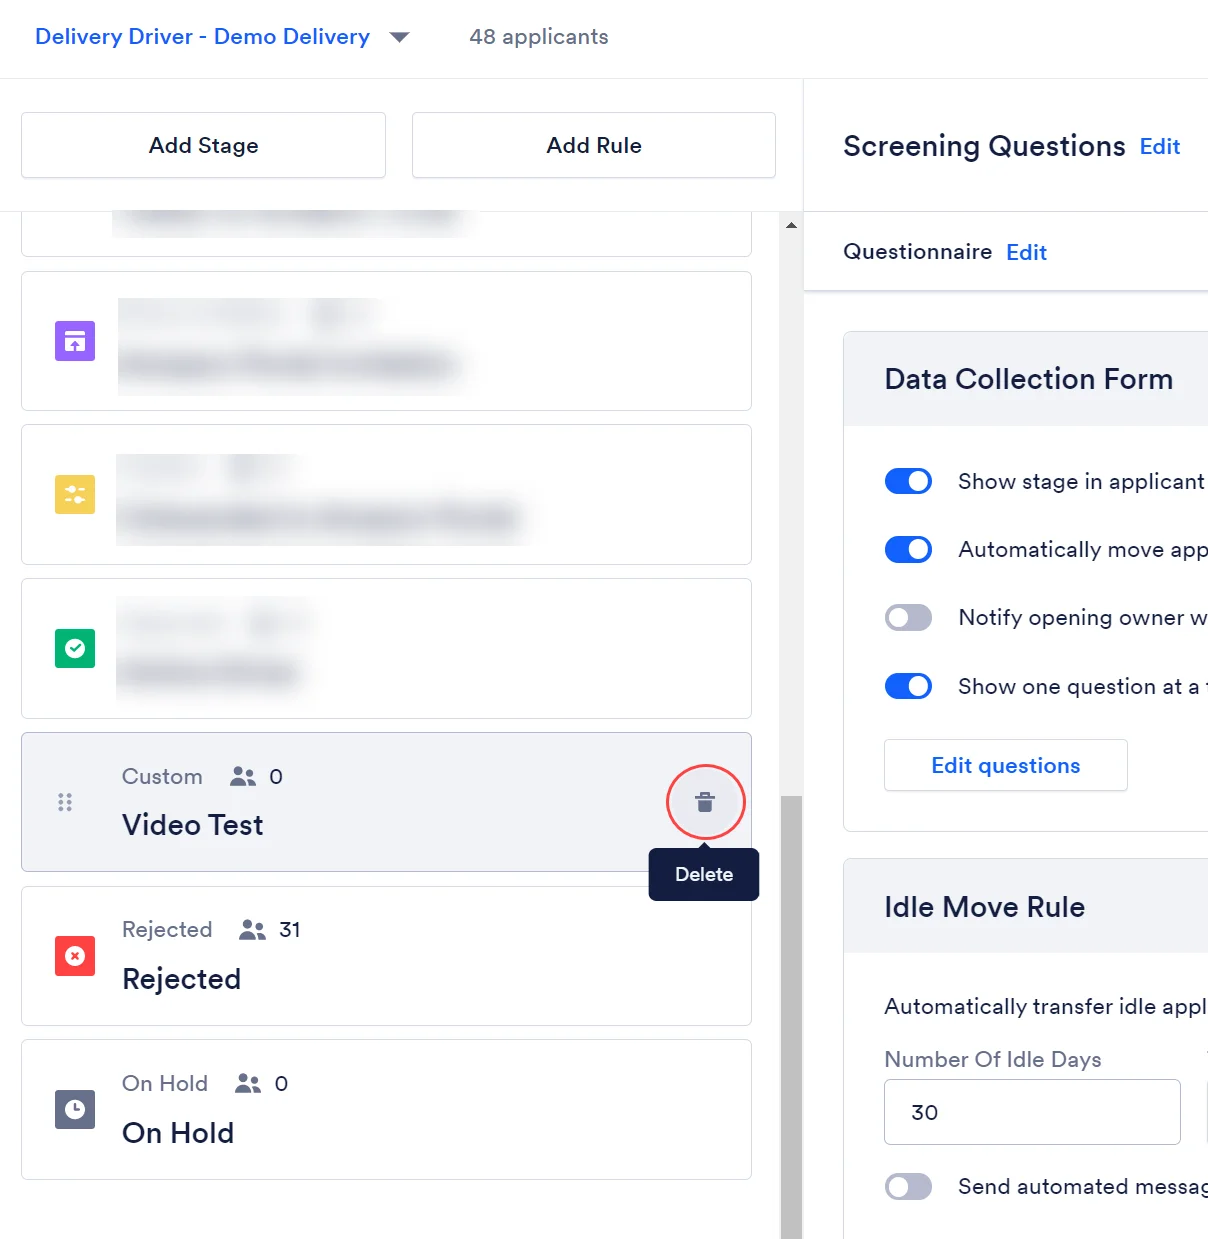The width and height of the screenshot is (1208, 1239).
Task: Click the yellow sliders stage icon
Action: (x=75, y=494)
